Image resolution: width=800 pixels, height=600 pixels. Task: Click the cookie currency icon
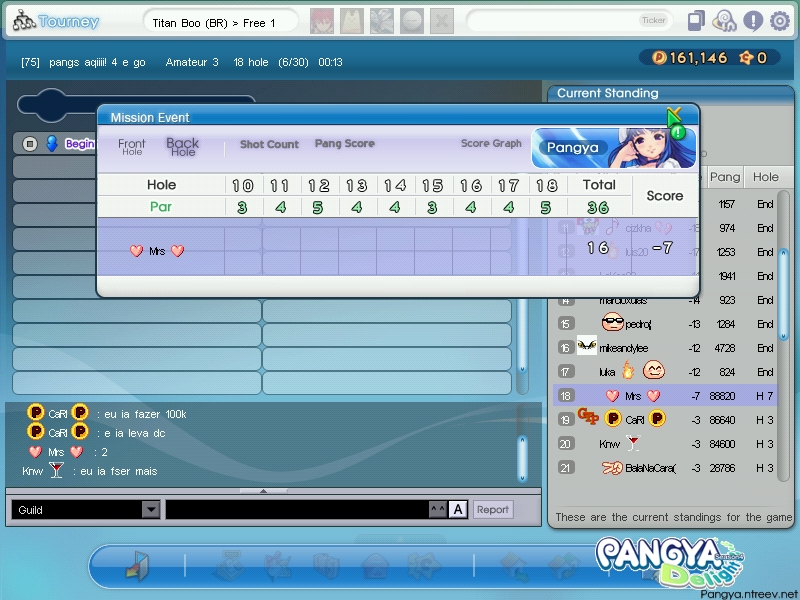(x=746, y=58)
